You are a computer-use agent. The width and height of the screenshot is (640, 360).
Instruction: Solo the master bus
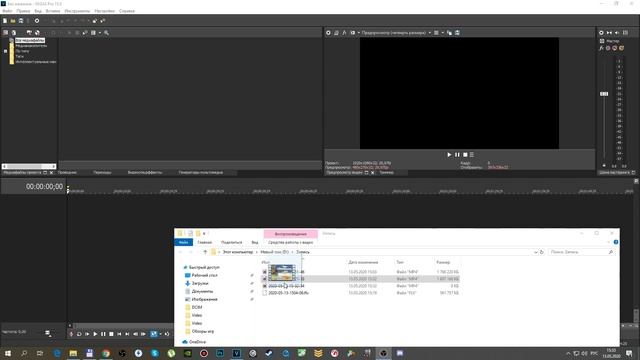(621, 48)
